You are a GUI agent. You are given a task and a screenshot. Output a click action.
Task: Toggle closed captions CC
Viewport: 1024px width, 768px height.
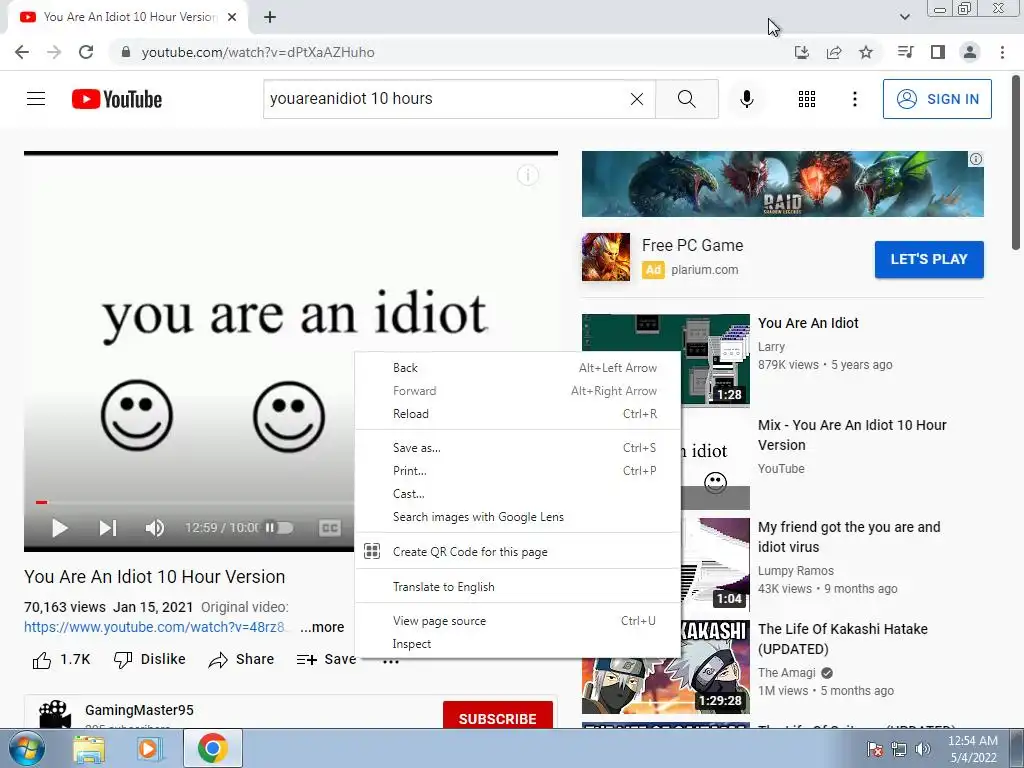330,528
